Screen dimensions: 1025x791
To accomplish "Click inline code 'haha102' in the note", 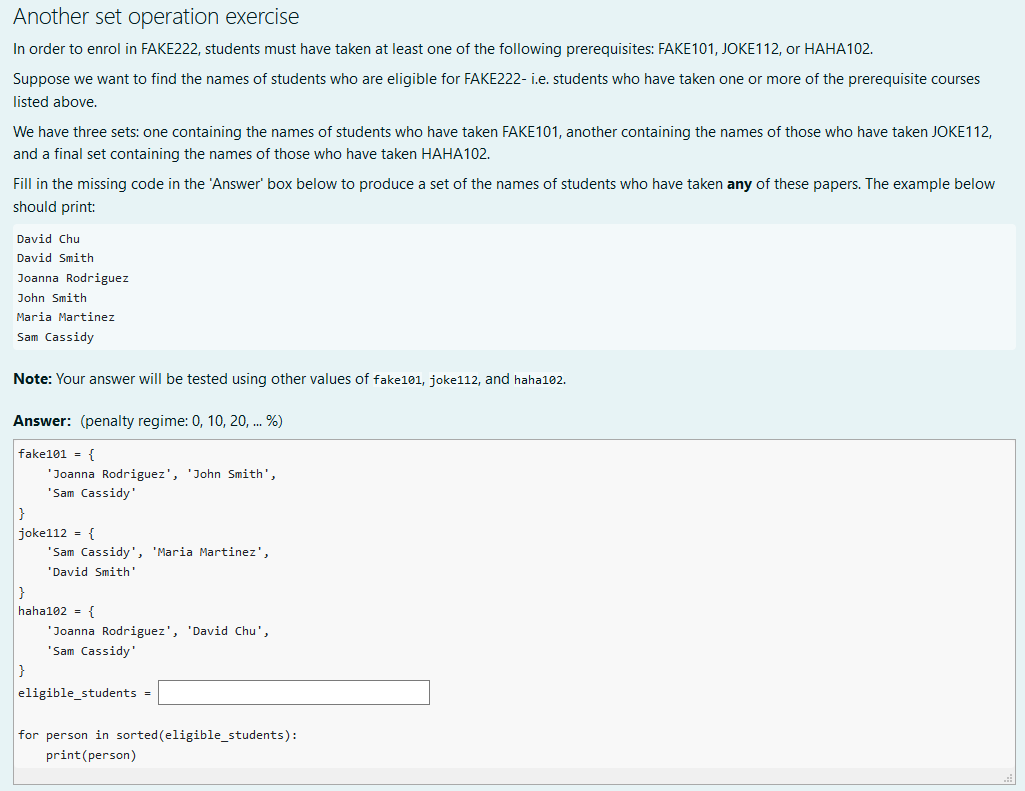I will [538, 380].
